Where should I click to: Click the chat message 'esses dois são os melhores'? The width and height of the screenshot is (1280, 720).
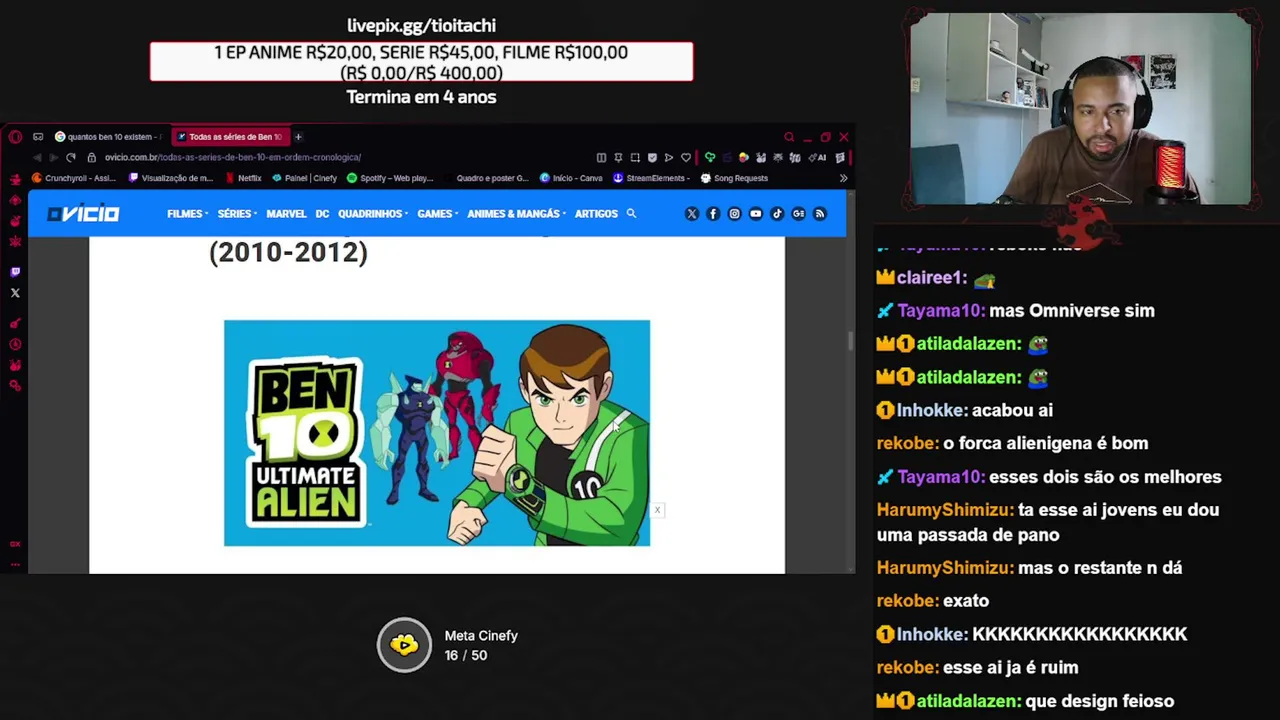[1105, 477]
